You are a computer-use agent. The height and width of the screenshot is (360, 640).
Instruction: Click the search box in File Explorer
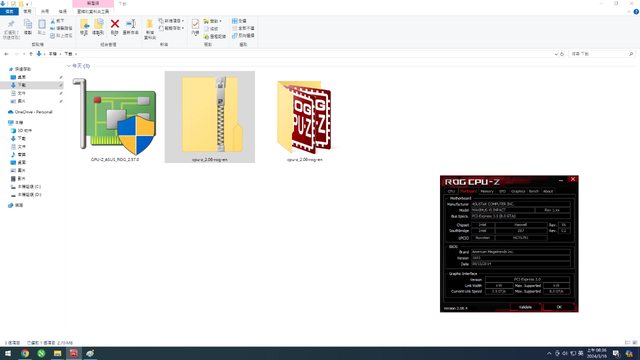tap(601, 54)
